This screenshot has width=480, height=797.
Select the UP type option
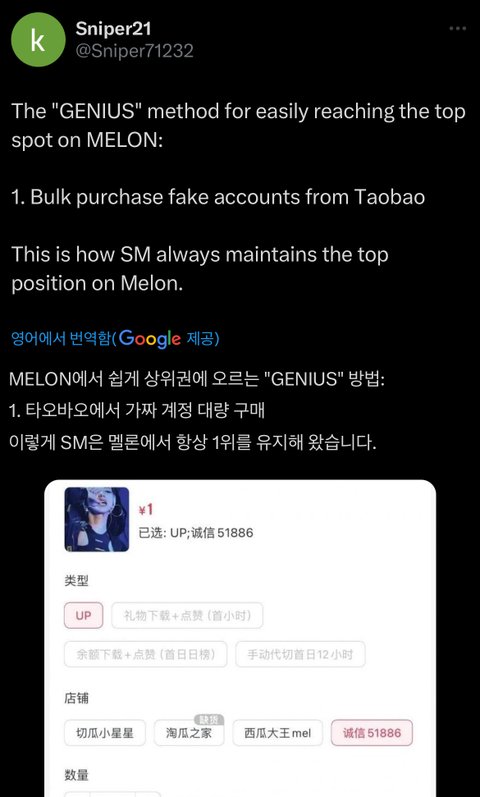coord(83,616)
